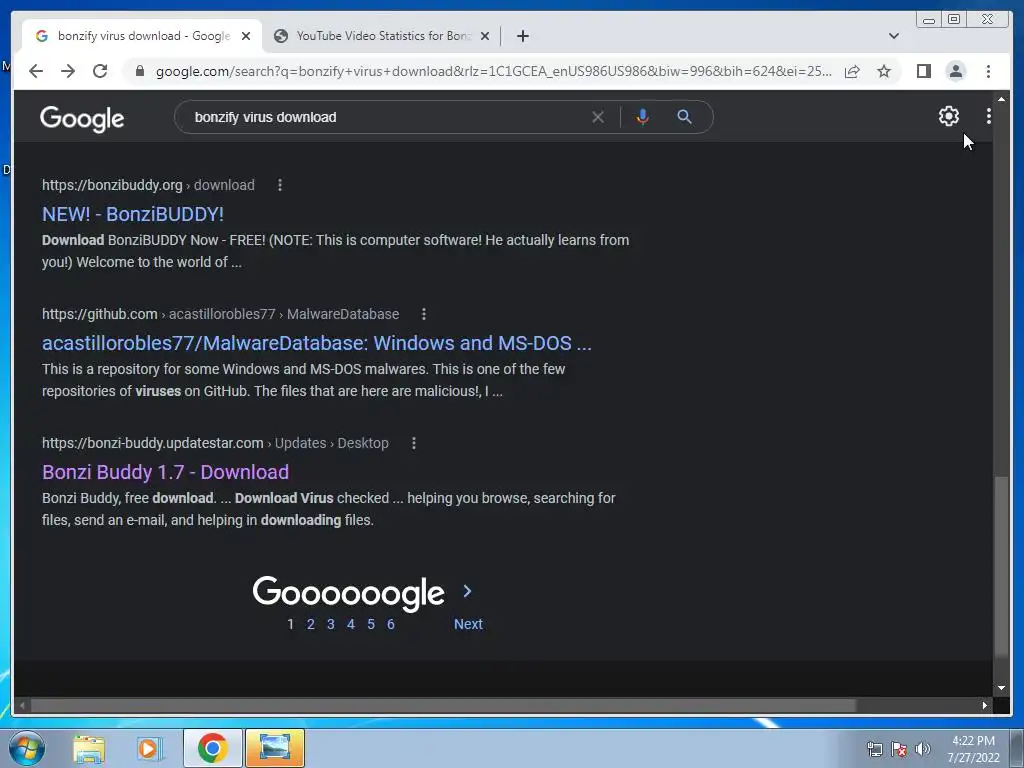Image resolution: width=1024 pixels, height=768 pixels.
Task: Click the vertical scrollbar thumb
Action: [x=1001, y=567]
